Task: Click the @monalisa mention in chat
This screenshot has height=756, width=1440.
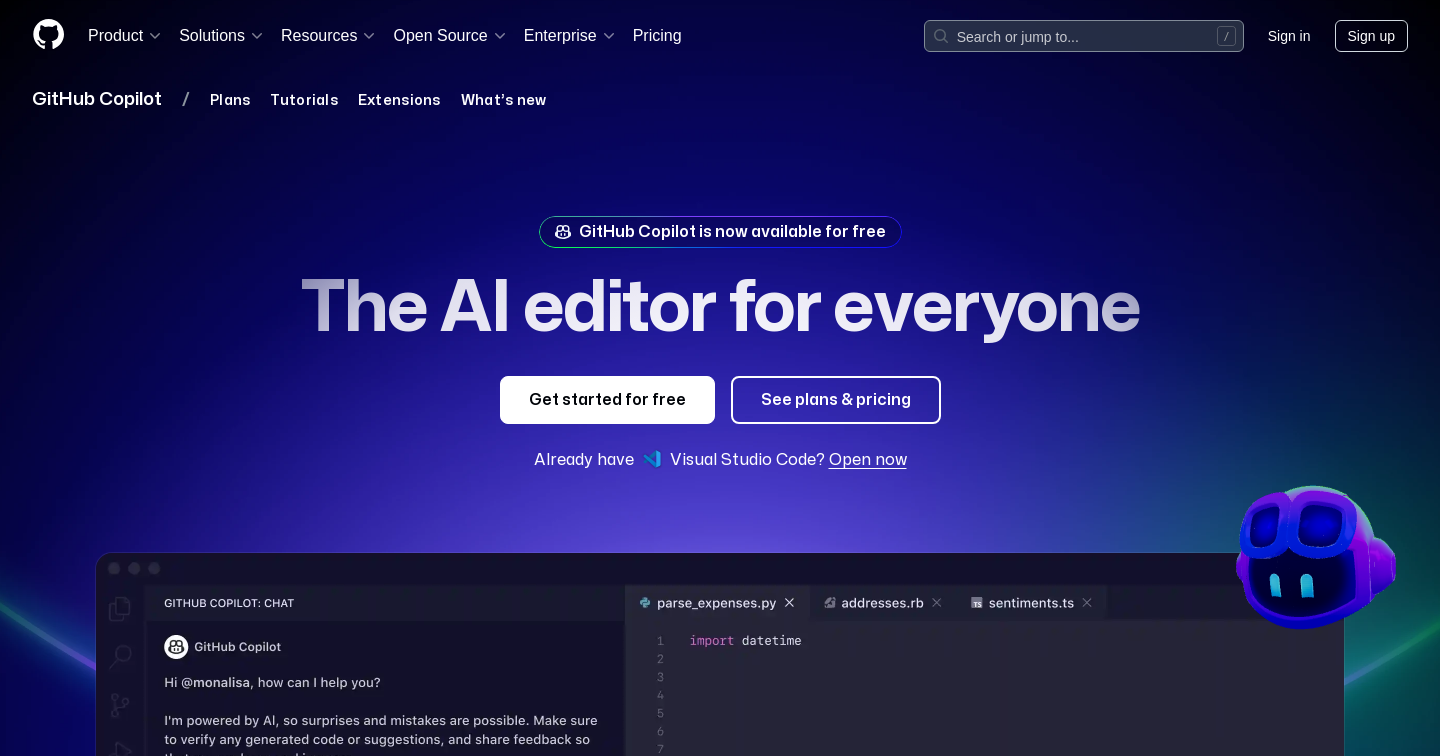Action: [215, 683]
